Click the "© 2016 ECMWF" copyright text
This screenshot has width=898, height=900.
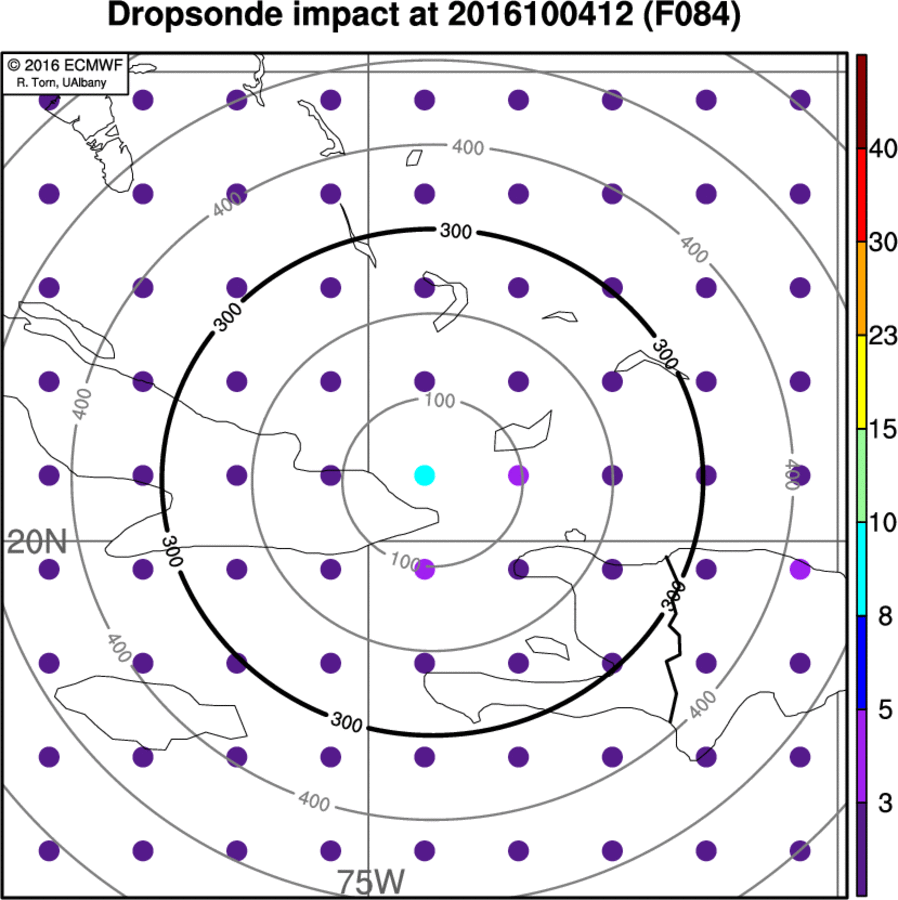coord(65,65)
